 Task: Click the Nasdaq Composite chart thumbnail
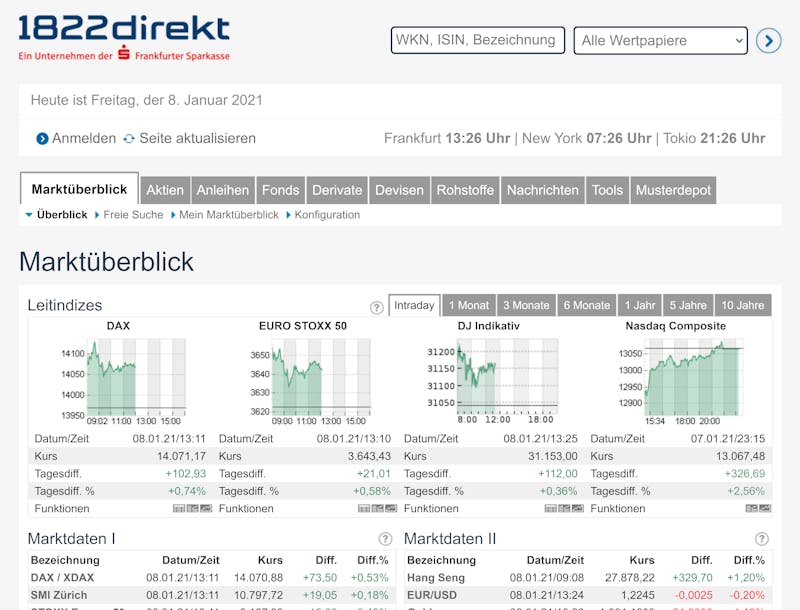pos(681,380)
